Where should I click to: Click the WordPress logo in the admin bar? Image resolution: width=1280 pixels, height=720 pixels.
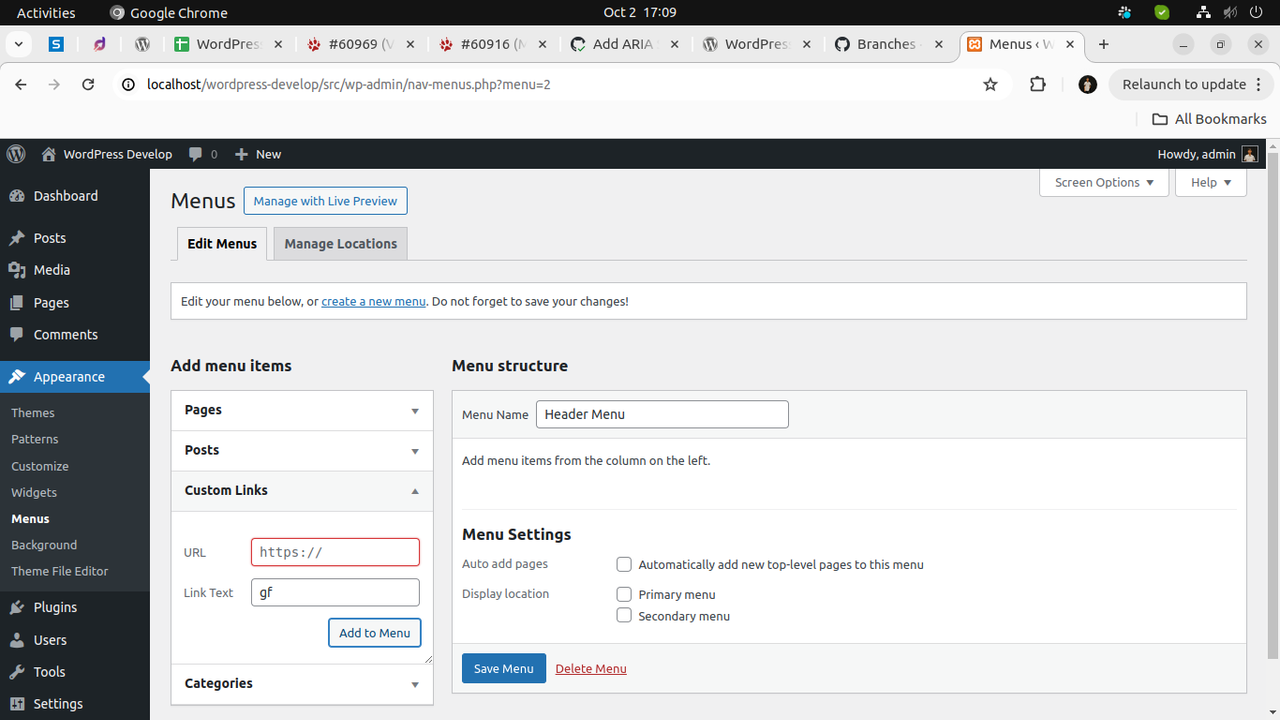pos(16,154)
